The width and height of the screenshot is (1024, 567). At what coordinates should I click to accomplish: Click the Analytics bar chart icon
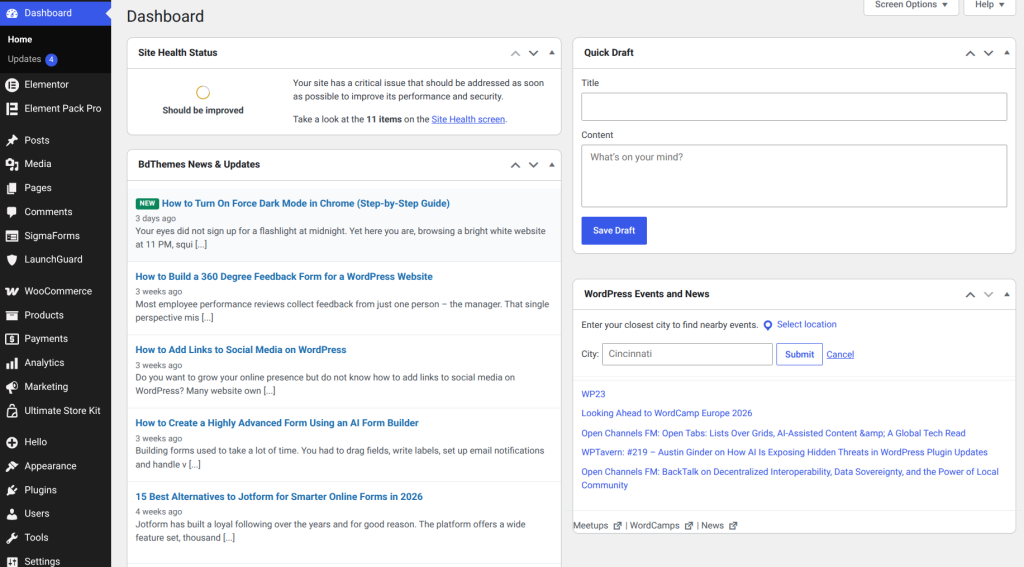point(12,363)
